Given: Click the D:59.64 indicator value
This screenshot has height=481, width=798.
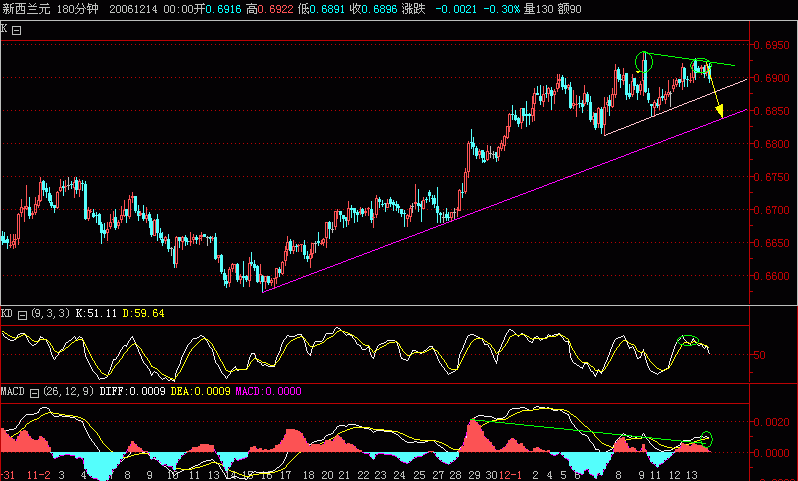Looking at the screenshot, I should [144, 313].
